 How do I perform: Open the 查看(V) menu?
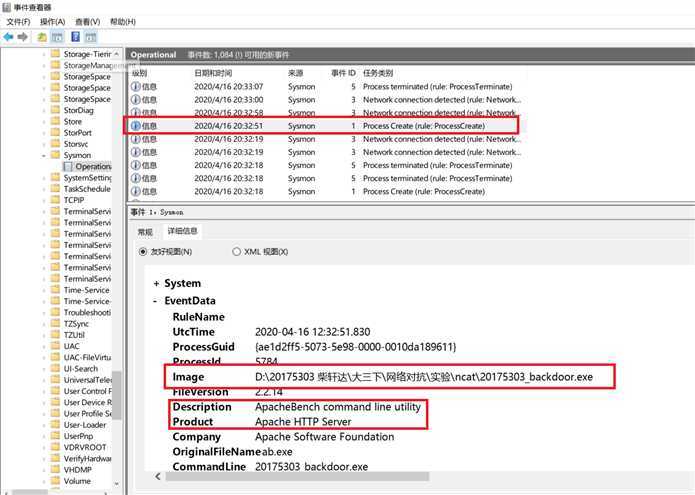click(x=87, y=22)
